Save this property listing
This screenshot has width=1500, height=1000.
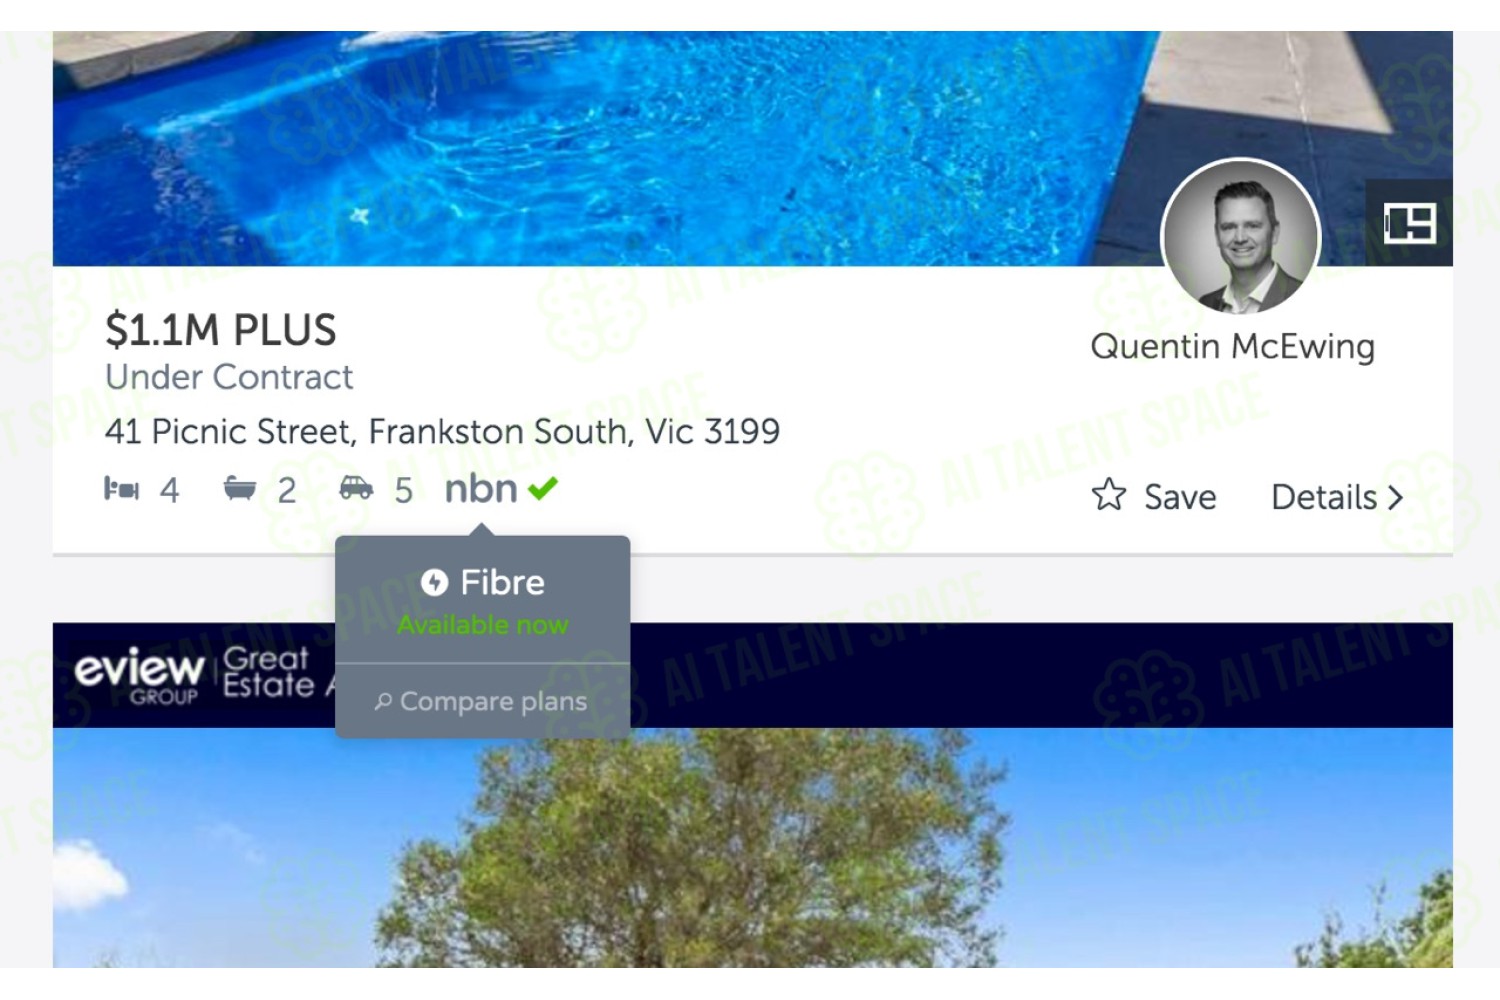click(x=1154, y=496)
